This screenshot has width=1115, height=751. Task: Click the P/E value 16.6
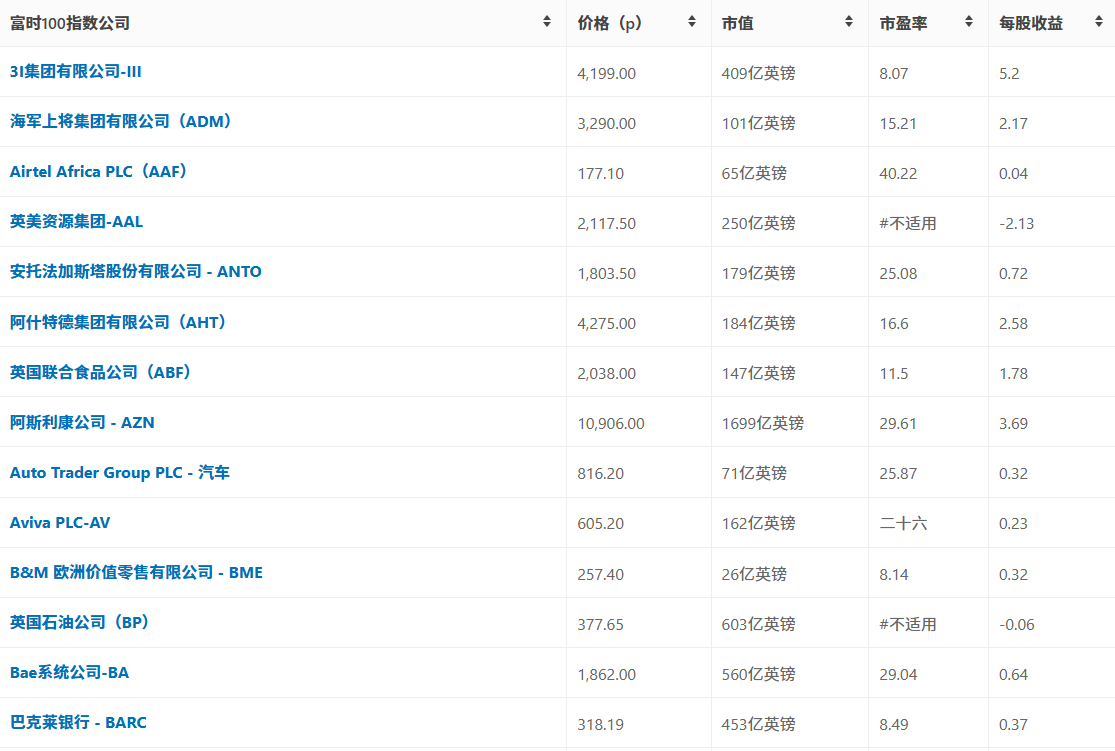(x=894, y=324)
